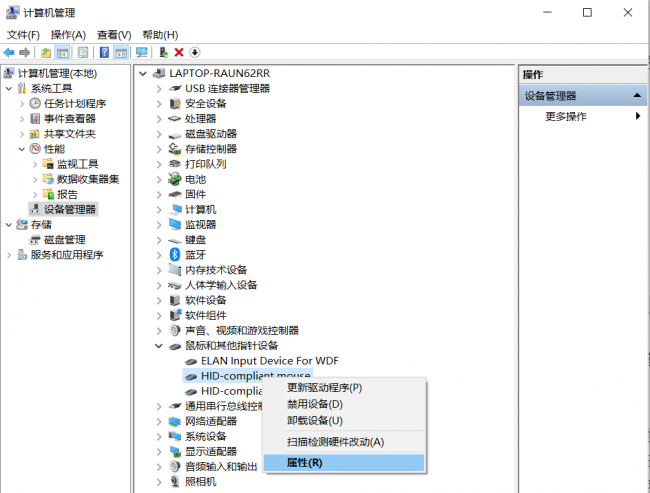Open the 操作(A) menu

(x=68, y=34)
